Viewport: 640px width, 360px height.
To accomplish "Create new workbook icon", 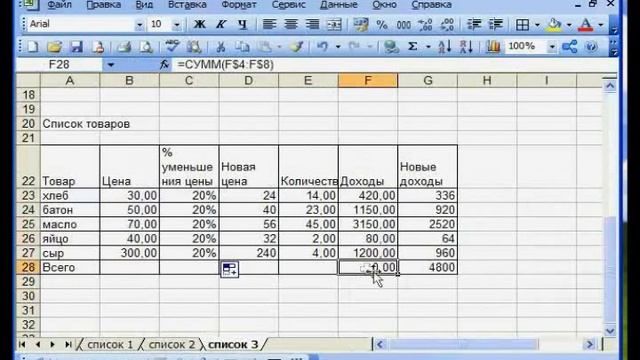I will pos(32,47).
